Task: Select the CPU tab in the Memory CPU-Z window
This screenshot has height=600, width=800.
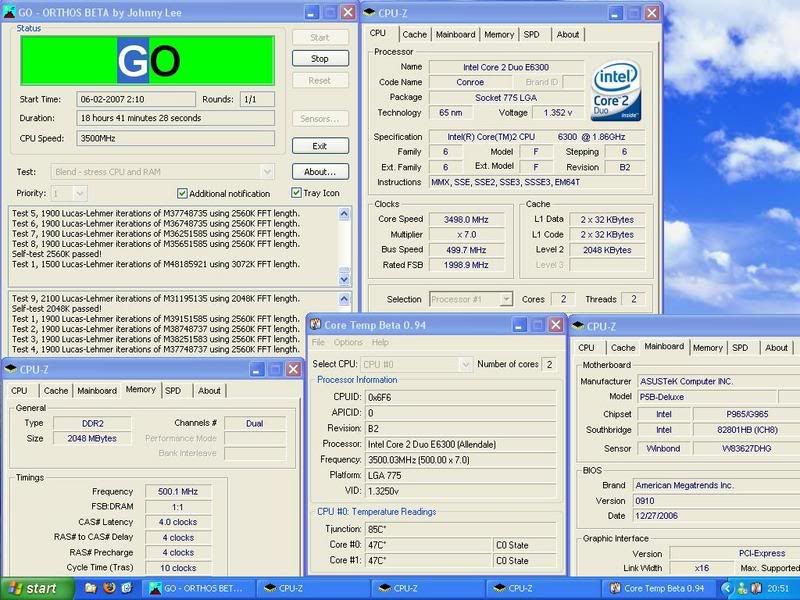Action: [x=19, y=390]
